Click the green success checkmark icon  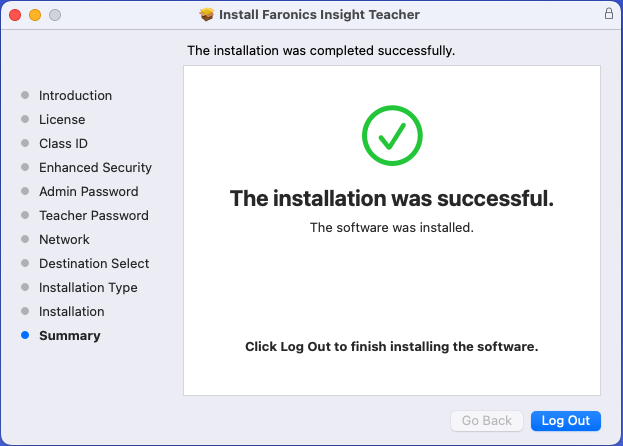point(391,136)
